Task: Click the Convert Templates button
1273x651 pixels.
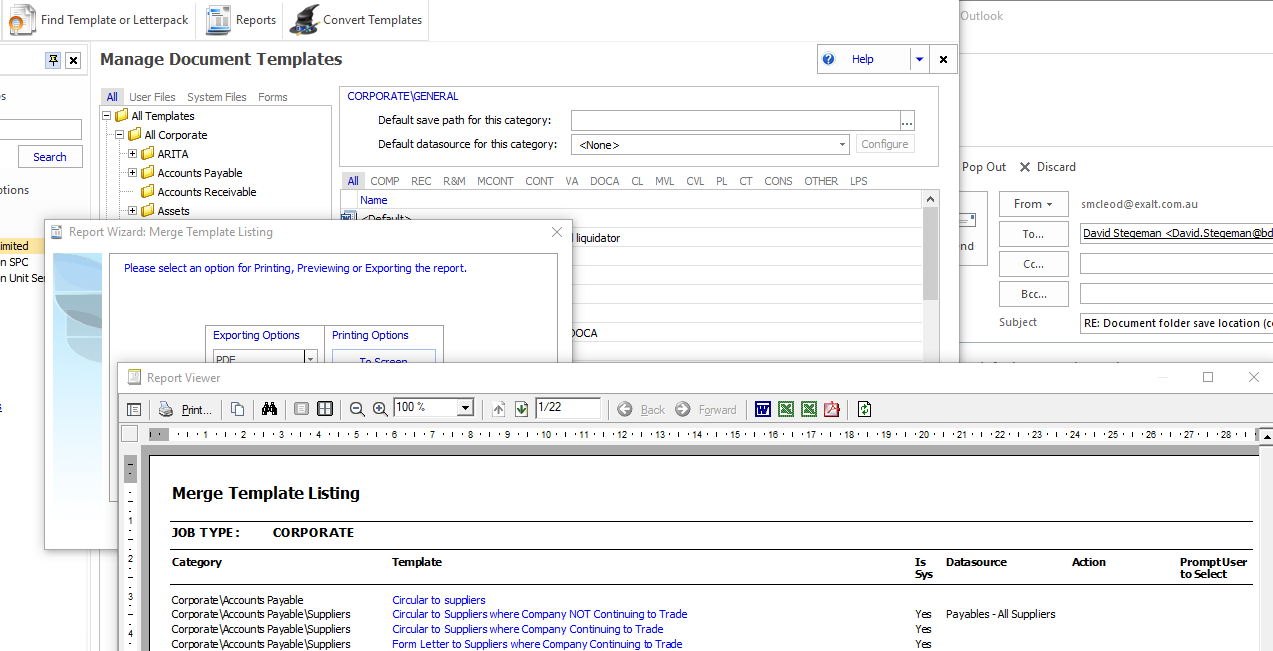Action: (357, 20)
